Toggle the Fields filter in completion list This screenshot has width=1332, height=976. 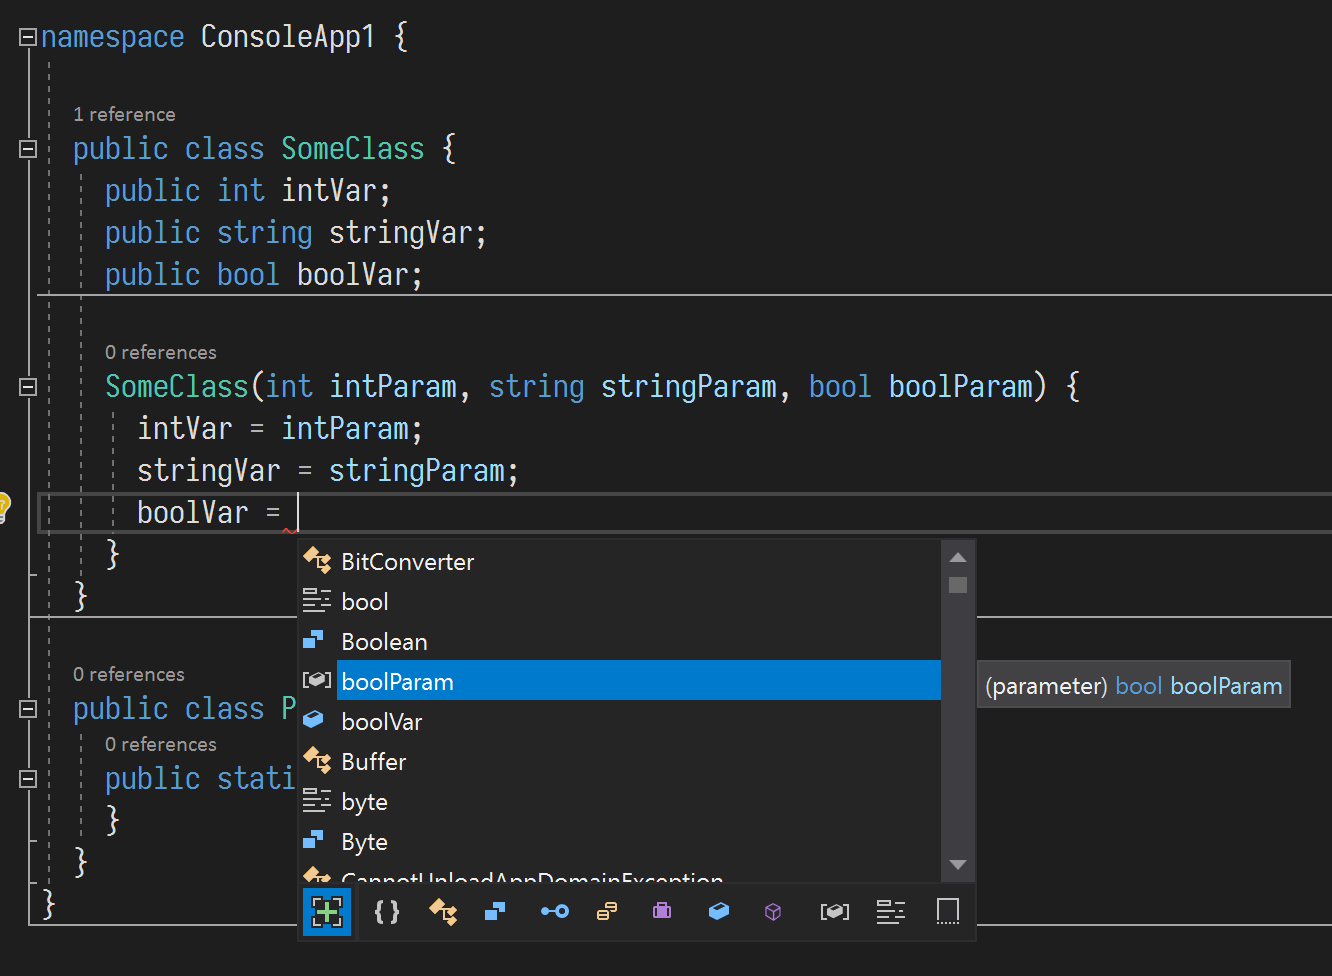pos(718,911)
